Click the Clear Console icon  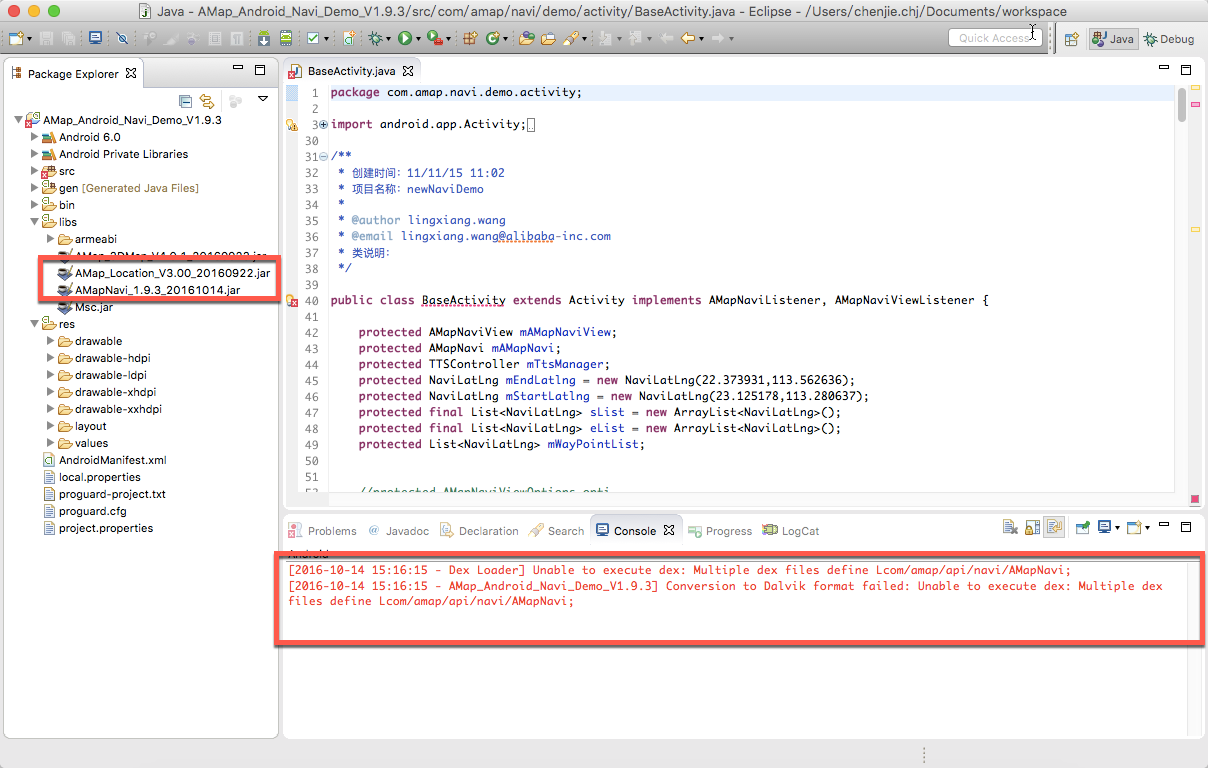[1011, 527]
